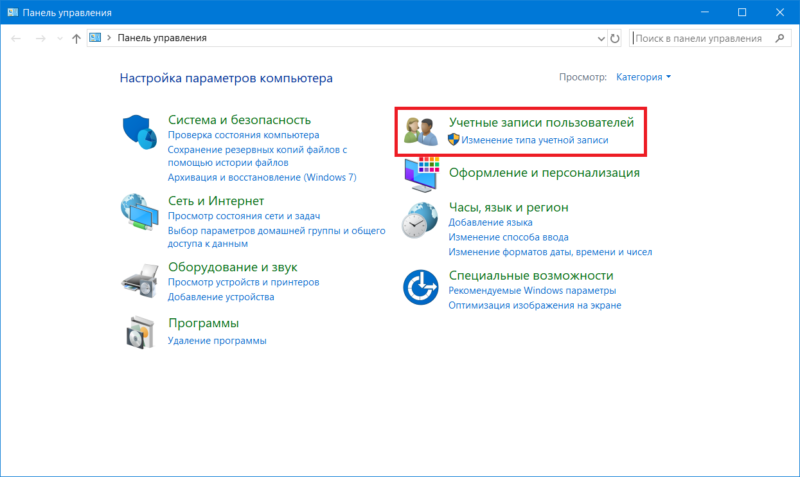Image resolution: width=800 pixels, height=477 pixels.
Task: Open the Категория view dropdown
Action: coord(643,77)
